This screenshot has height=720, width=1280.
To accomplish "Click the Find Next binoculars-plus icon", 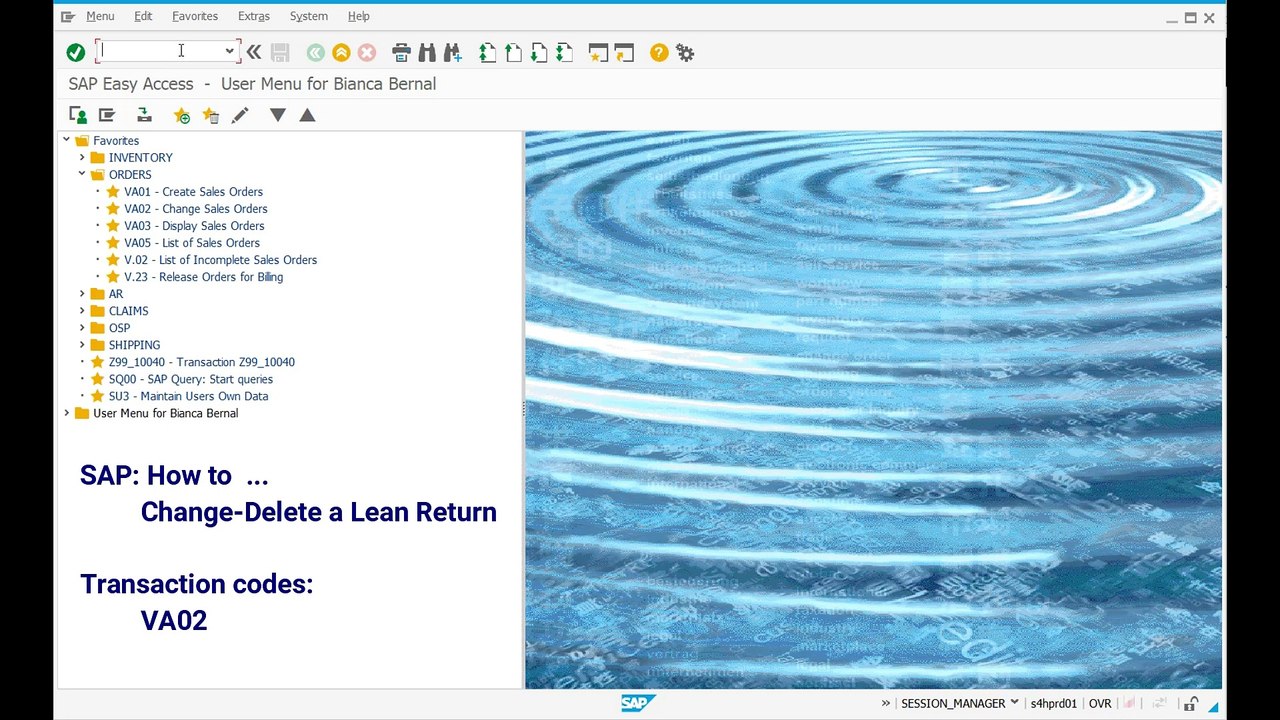I will coord(453,52).
